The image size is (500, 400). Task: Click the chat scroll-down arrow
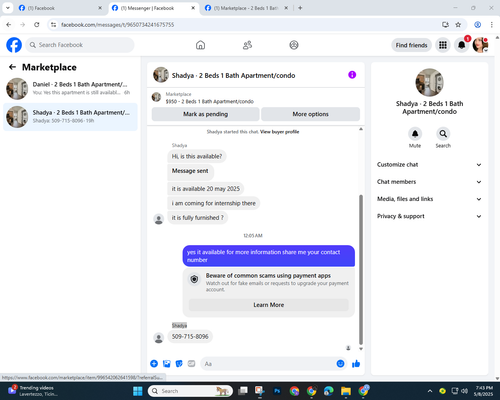coord(361,349)
